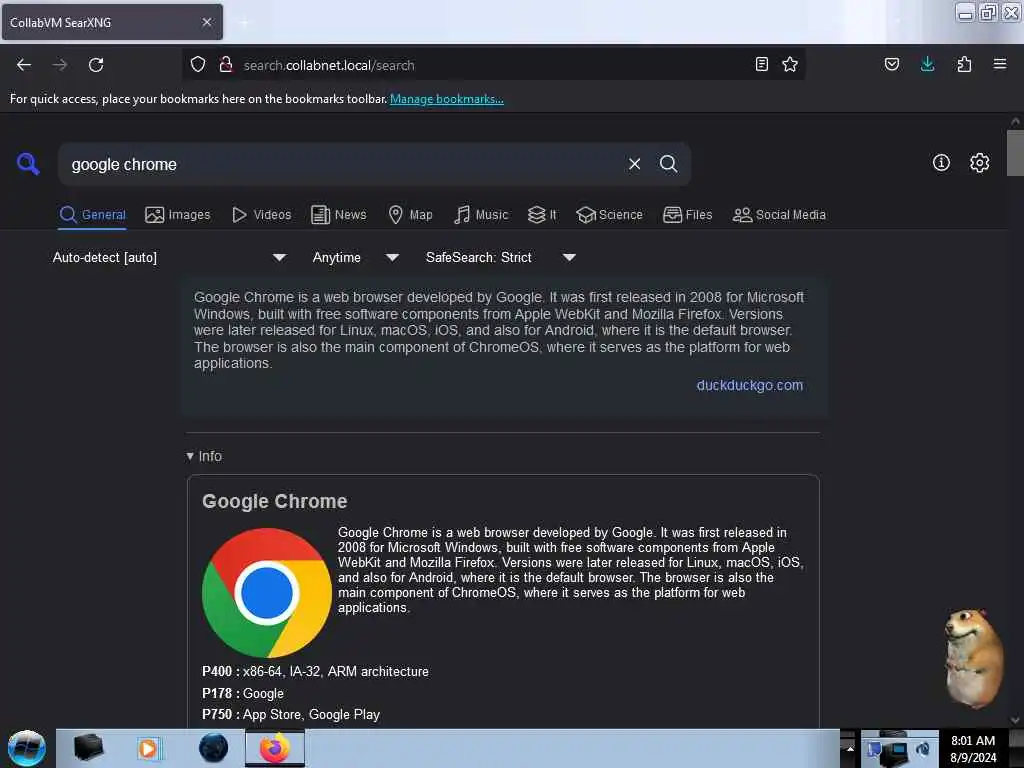
Task: Open the tracking protection shield icon
Action: pyautogui.click(x=198, y=65)
